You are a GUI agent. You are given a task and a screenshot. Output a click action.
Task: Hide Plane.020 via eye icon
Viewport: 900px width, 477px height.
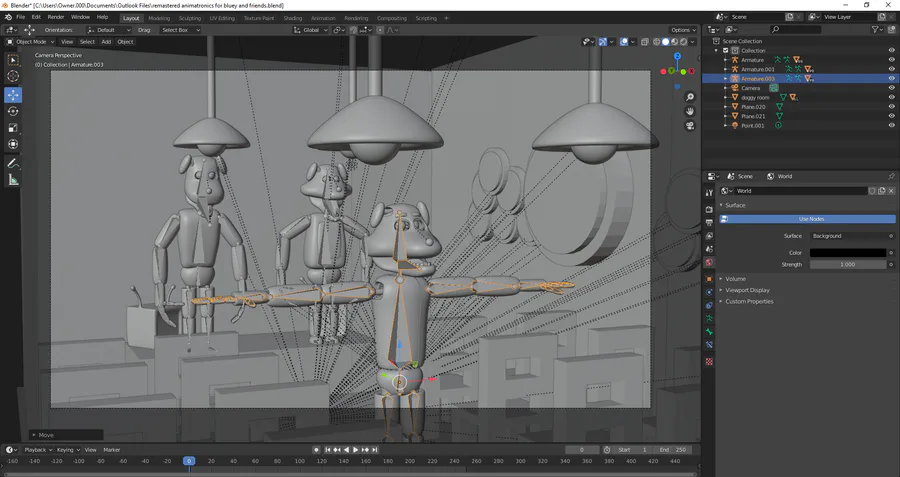[x=891, y=107]
